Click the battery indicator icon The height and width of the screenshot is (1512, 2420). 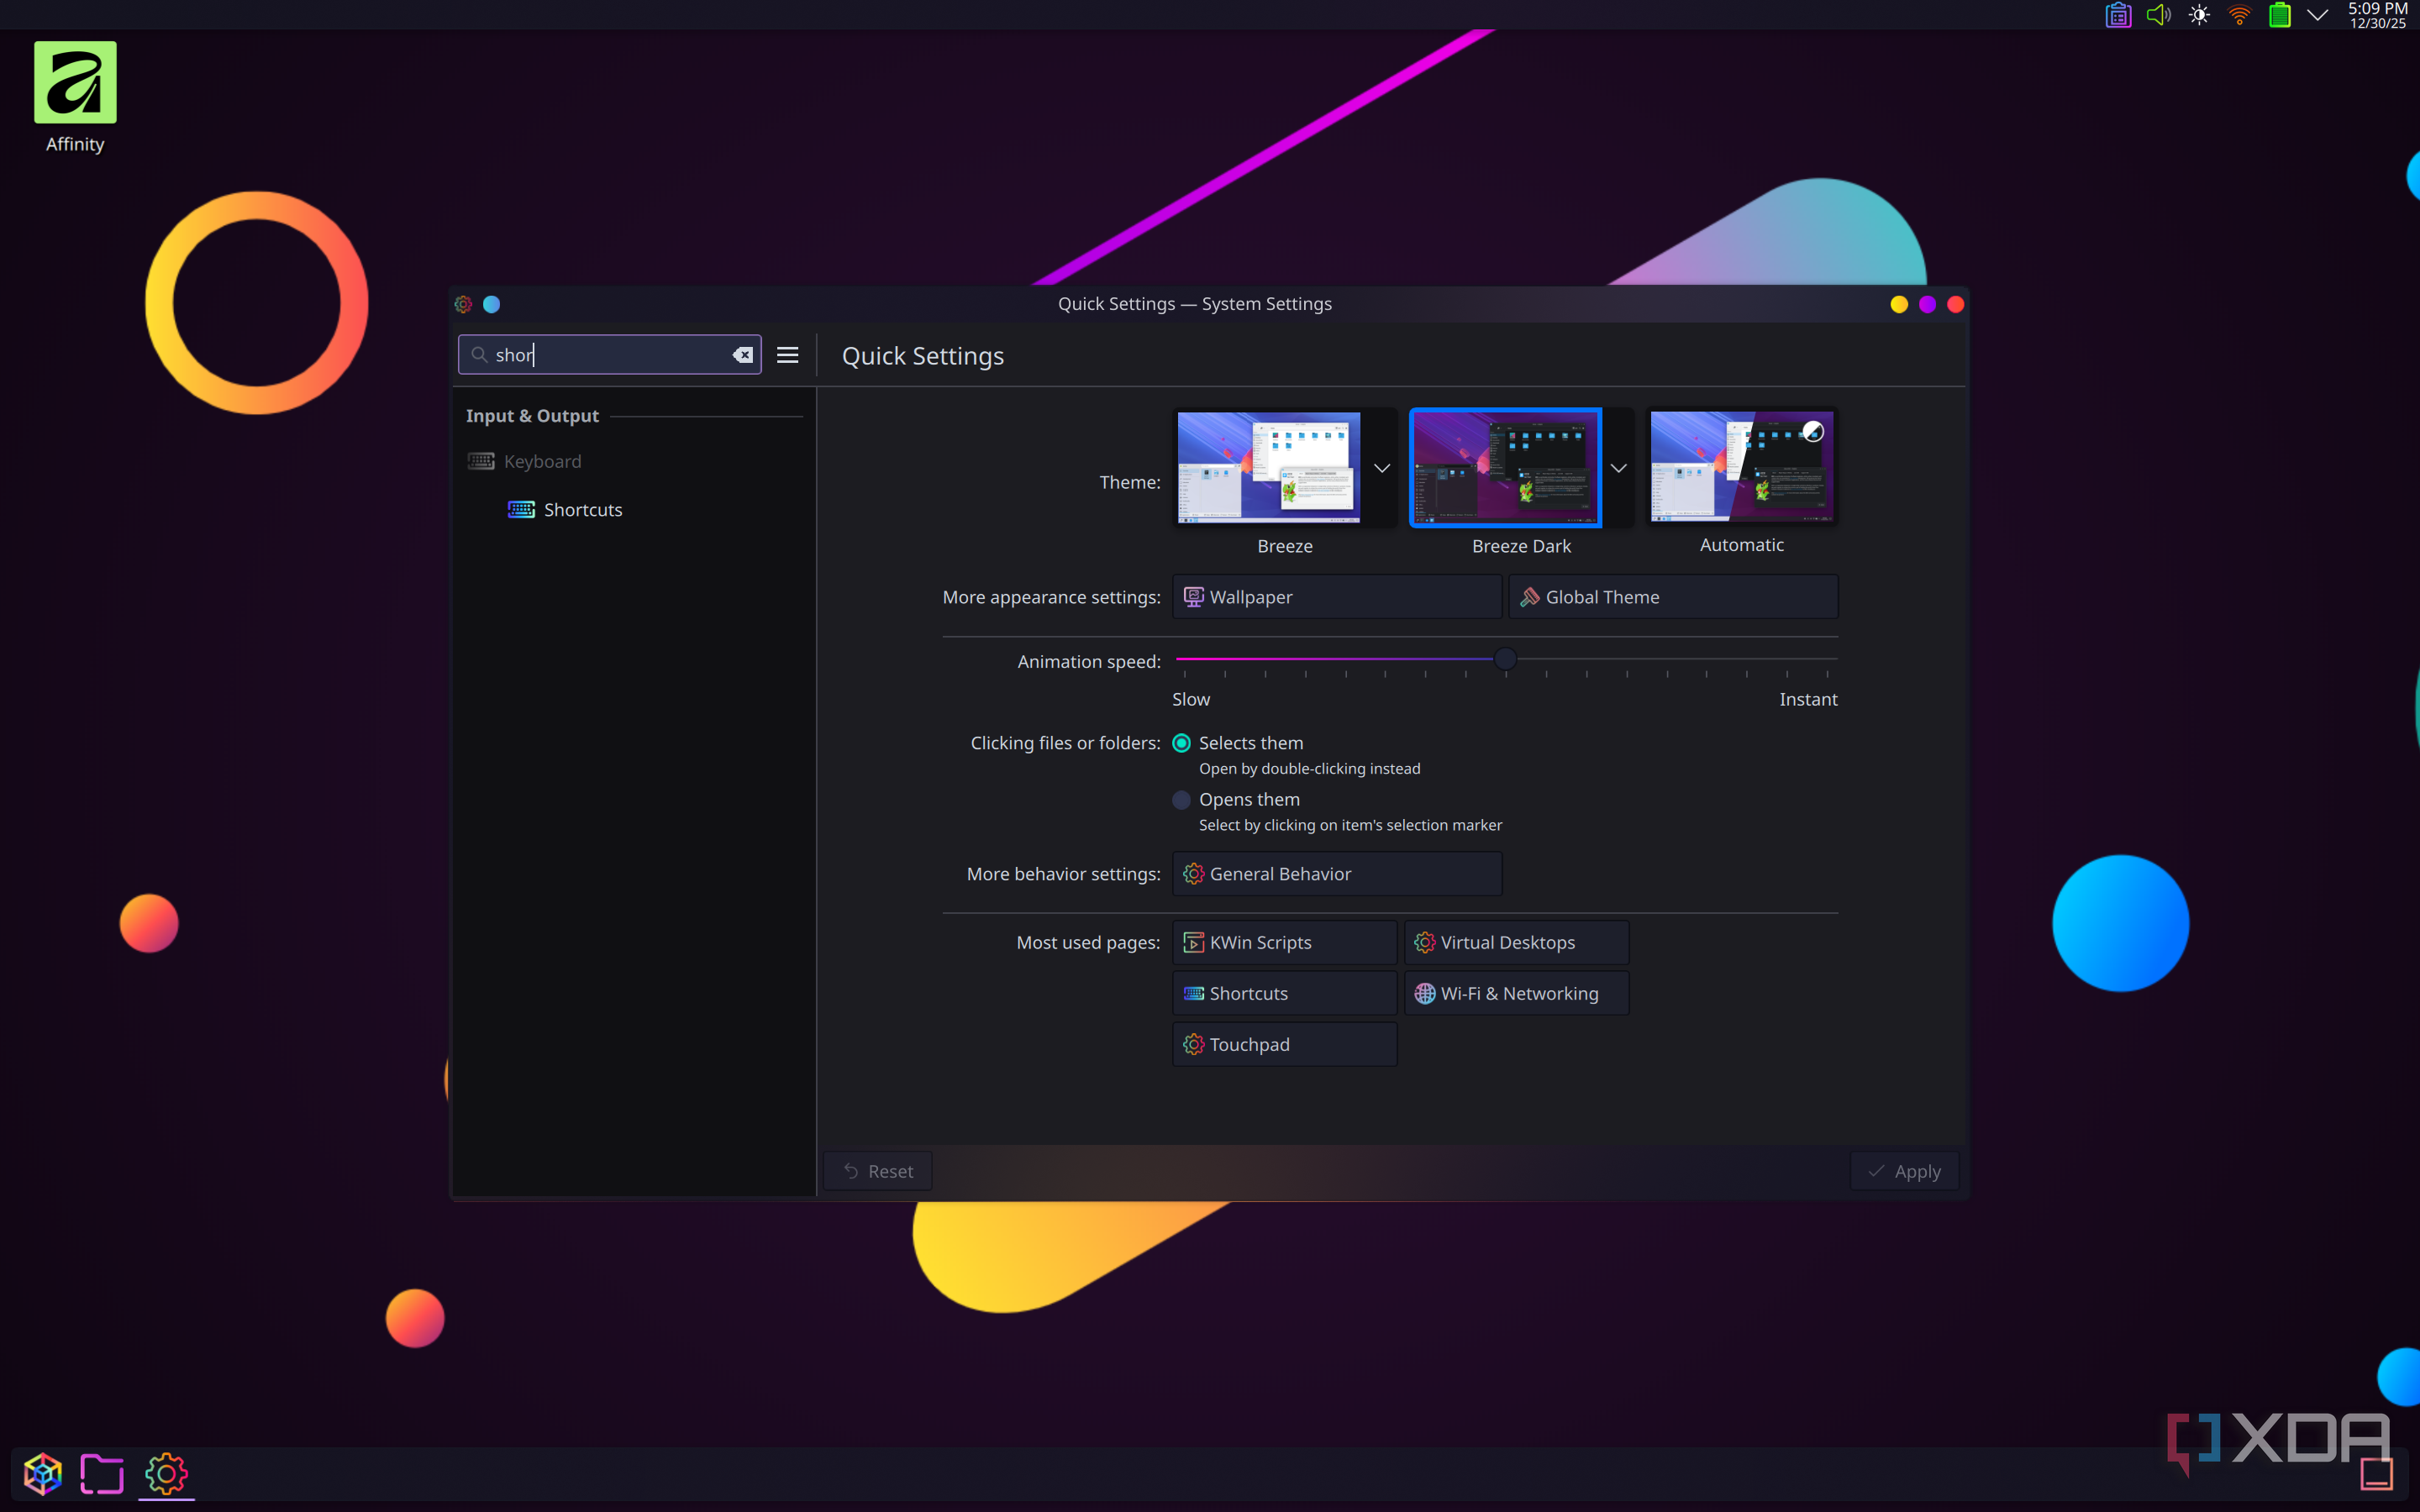pos(2279,15)
